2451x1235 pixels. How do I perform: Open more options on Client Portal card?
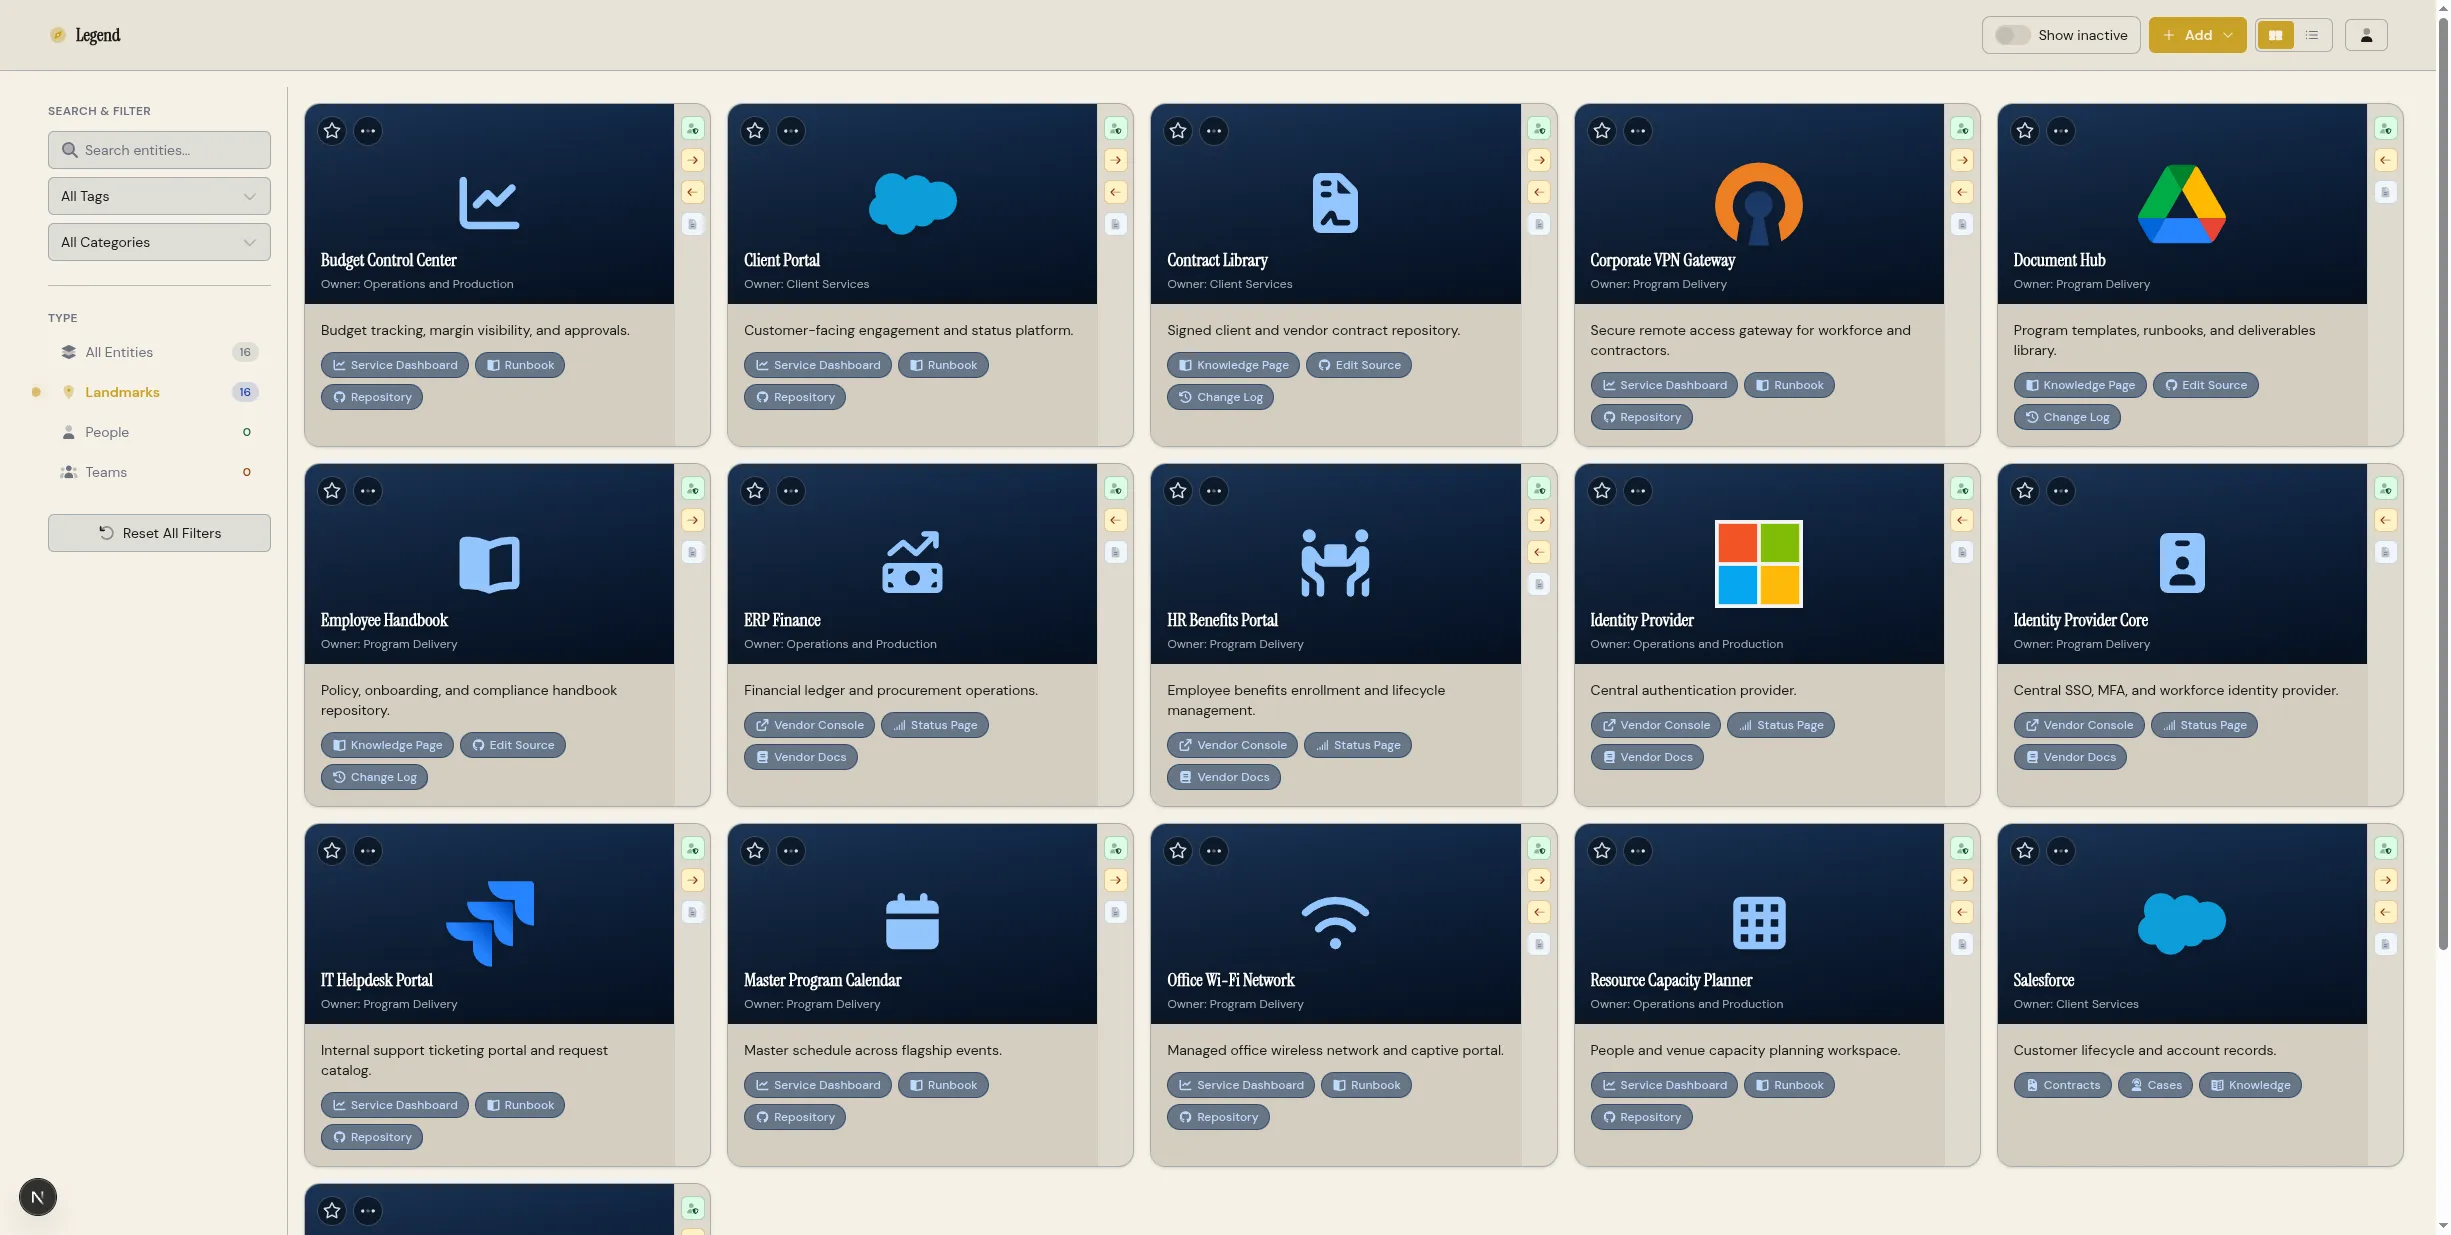(791, 131)
